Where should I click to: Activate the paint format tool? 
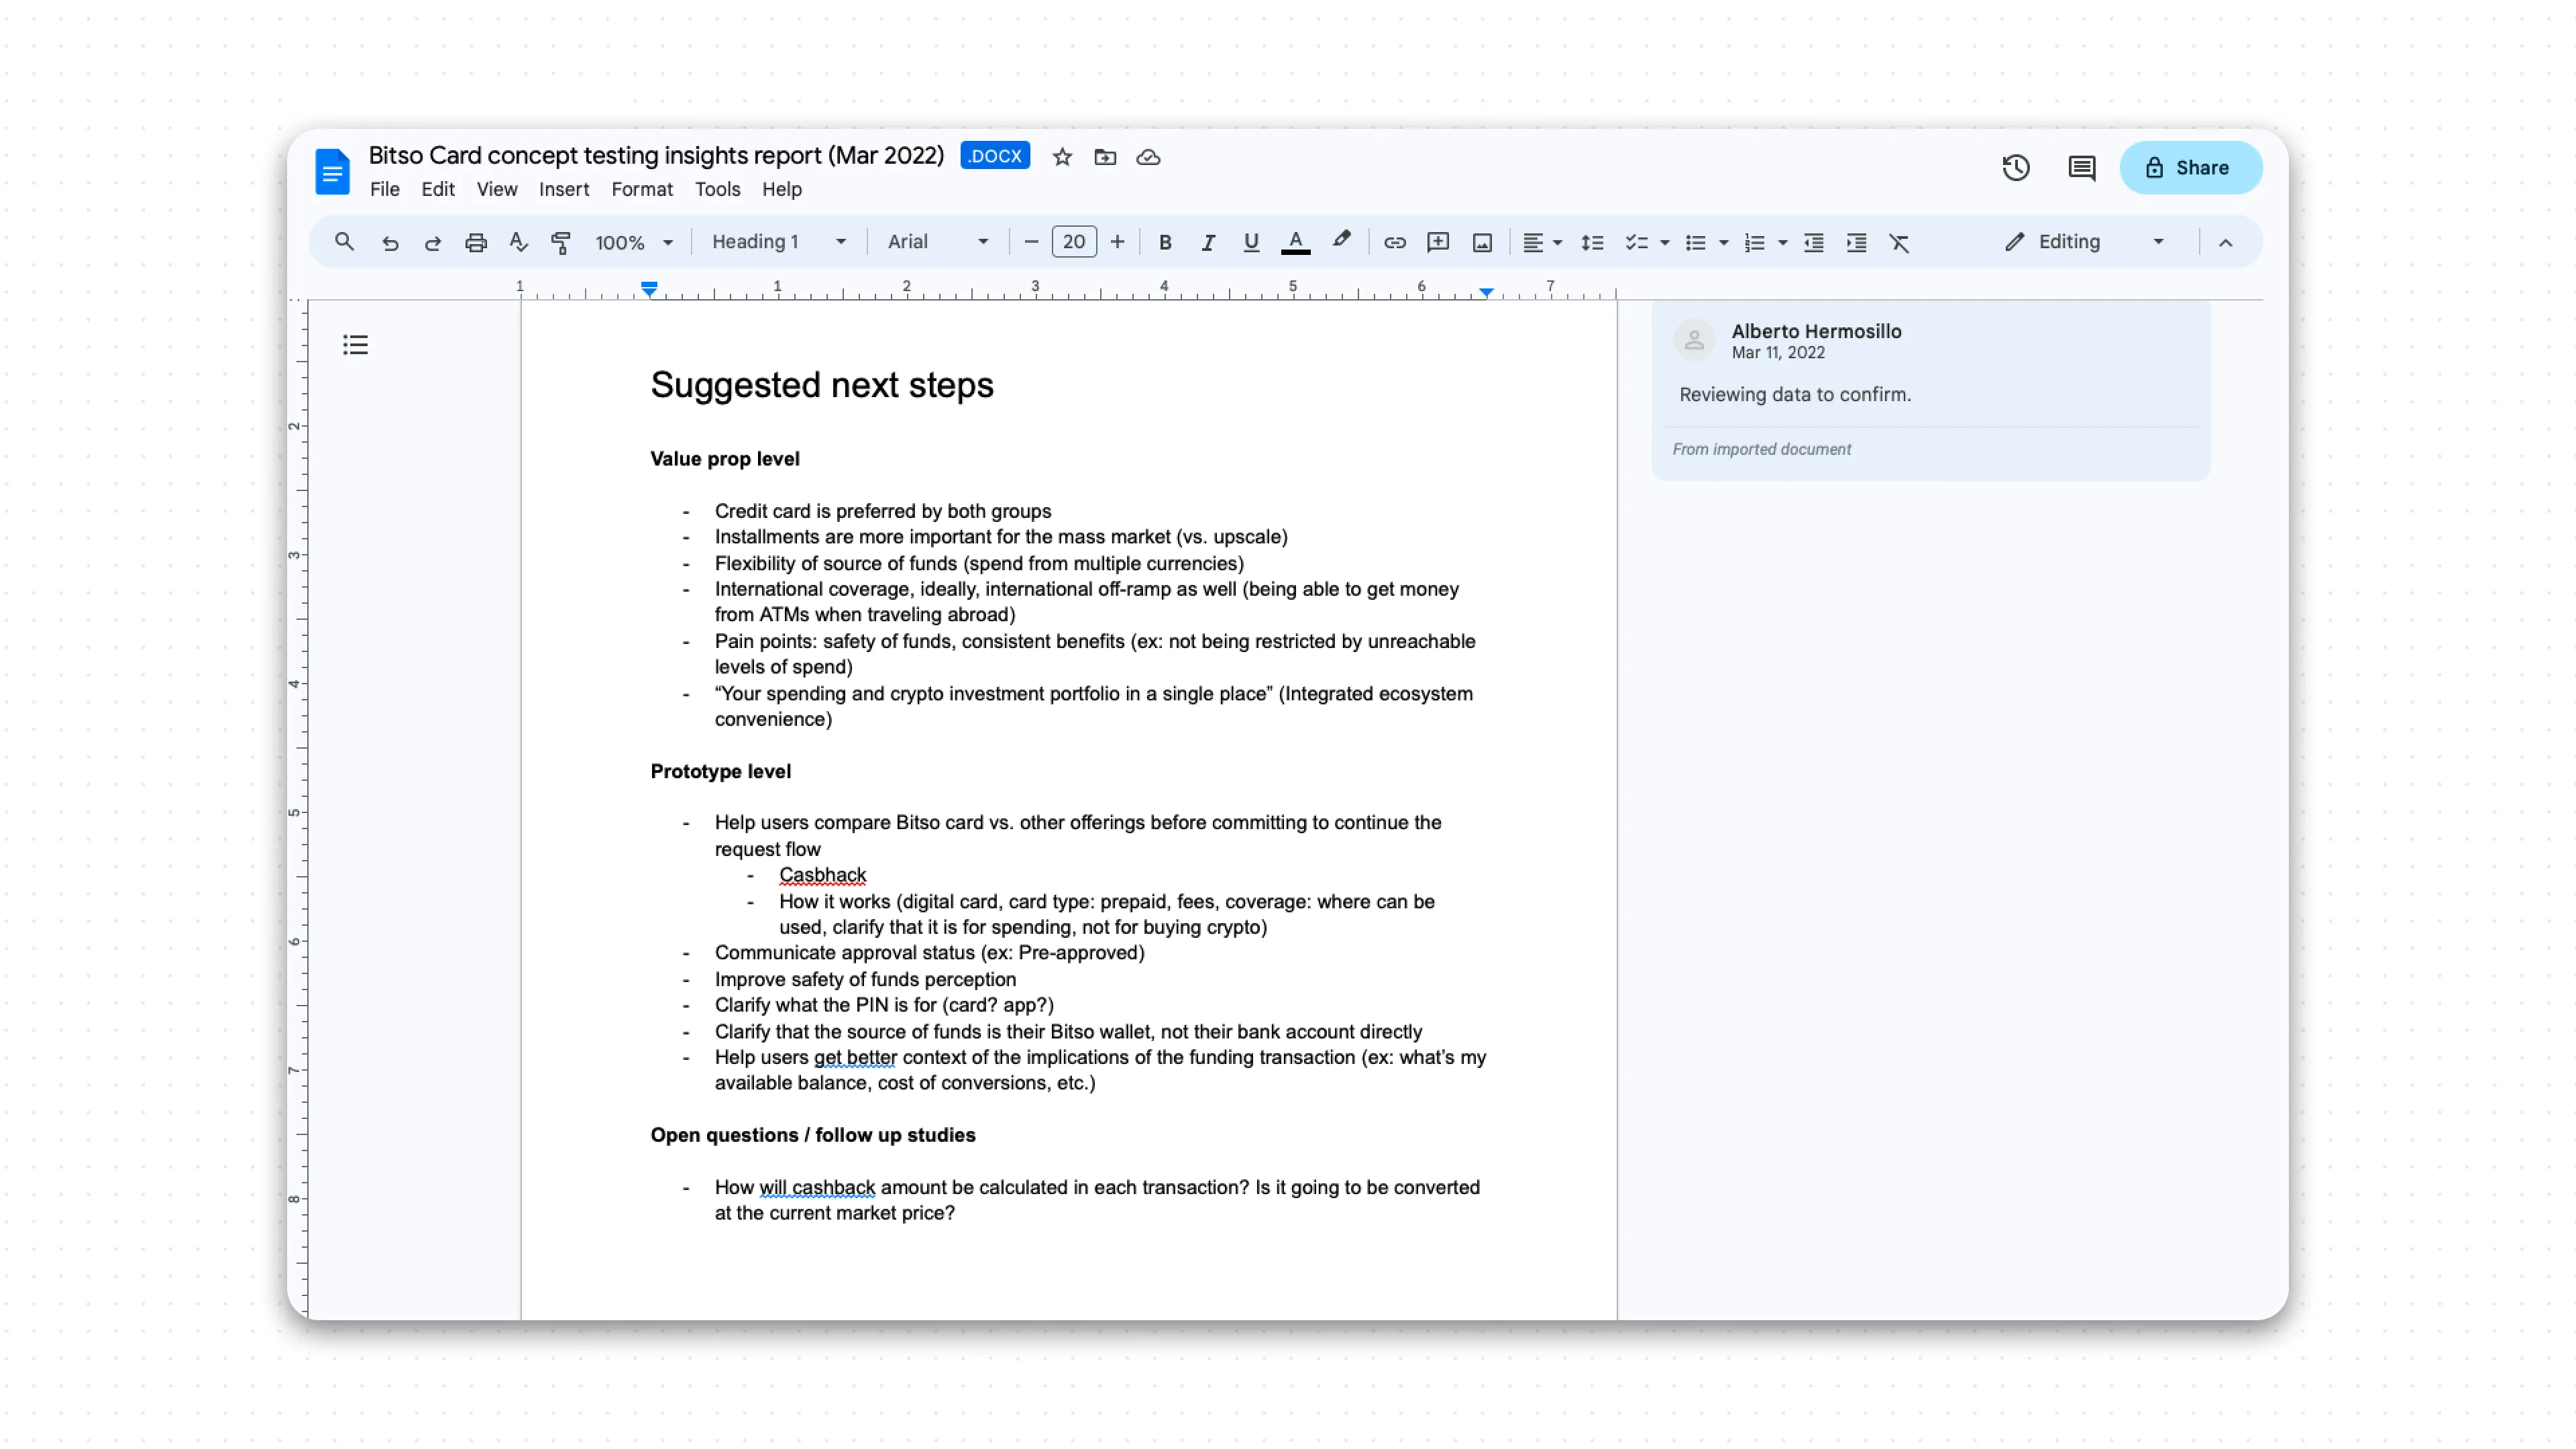click(561, 242)
